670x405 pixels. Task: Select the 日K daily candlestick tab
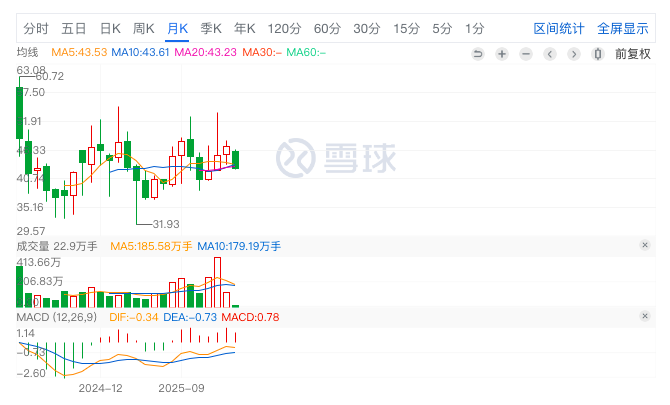click(x=110, y=29)
